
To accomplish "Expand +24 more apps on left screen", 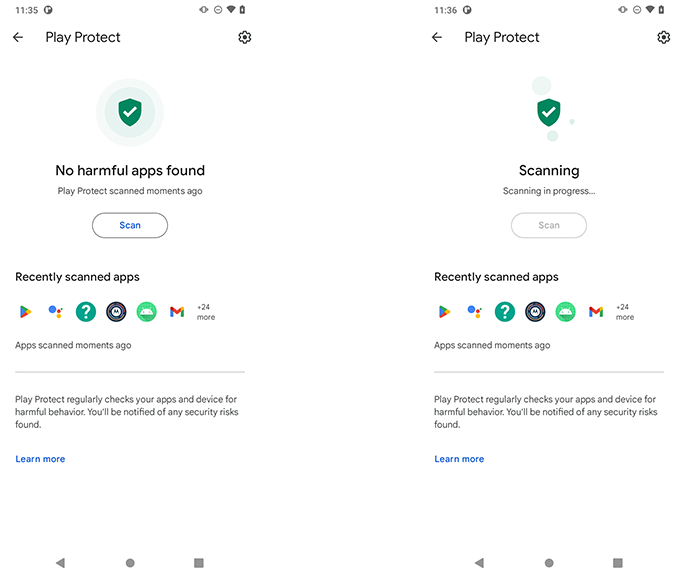I will coord(206,312).
